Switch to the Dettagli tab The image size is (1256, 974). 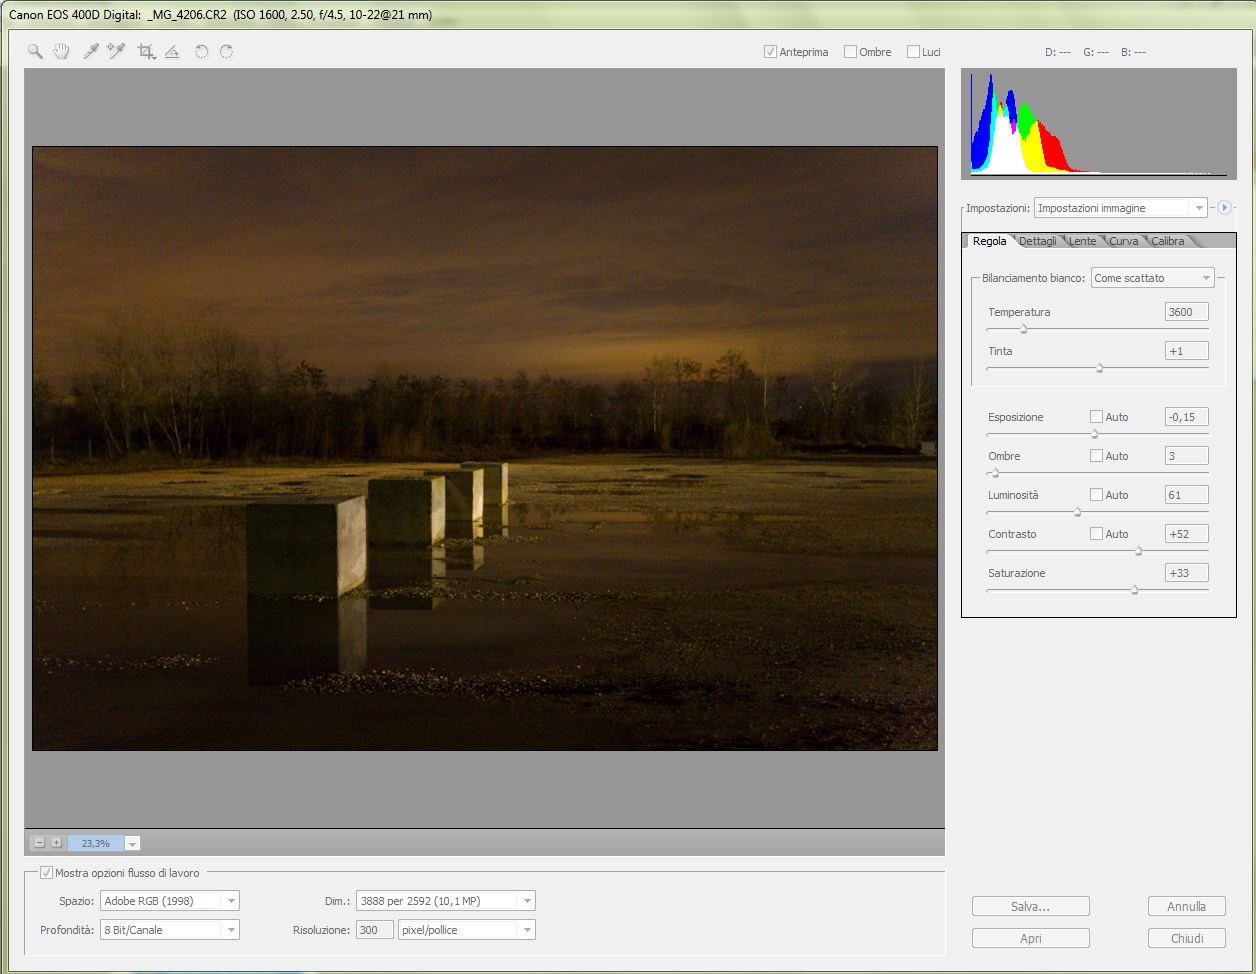click(1037, 241)
